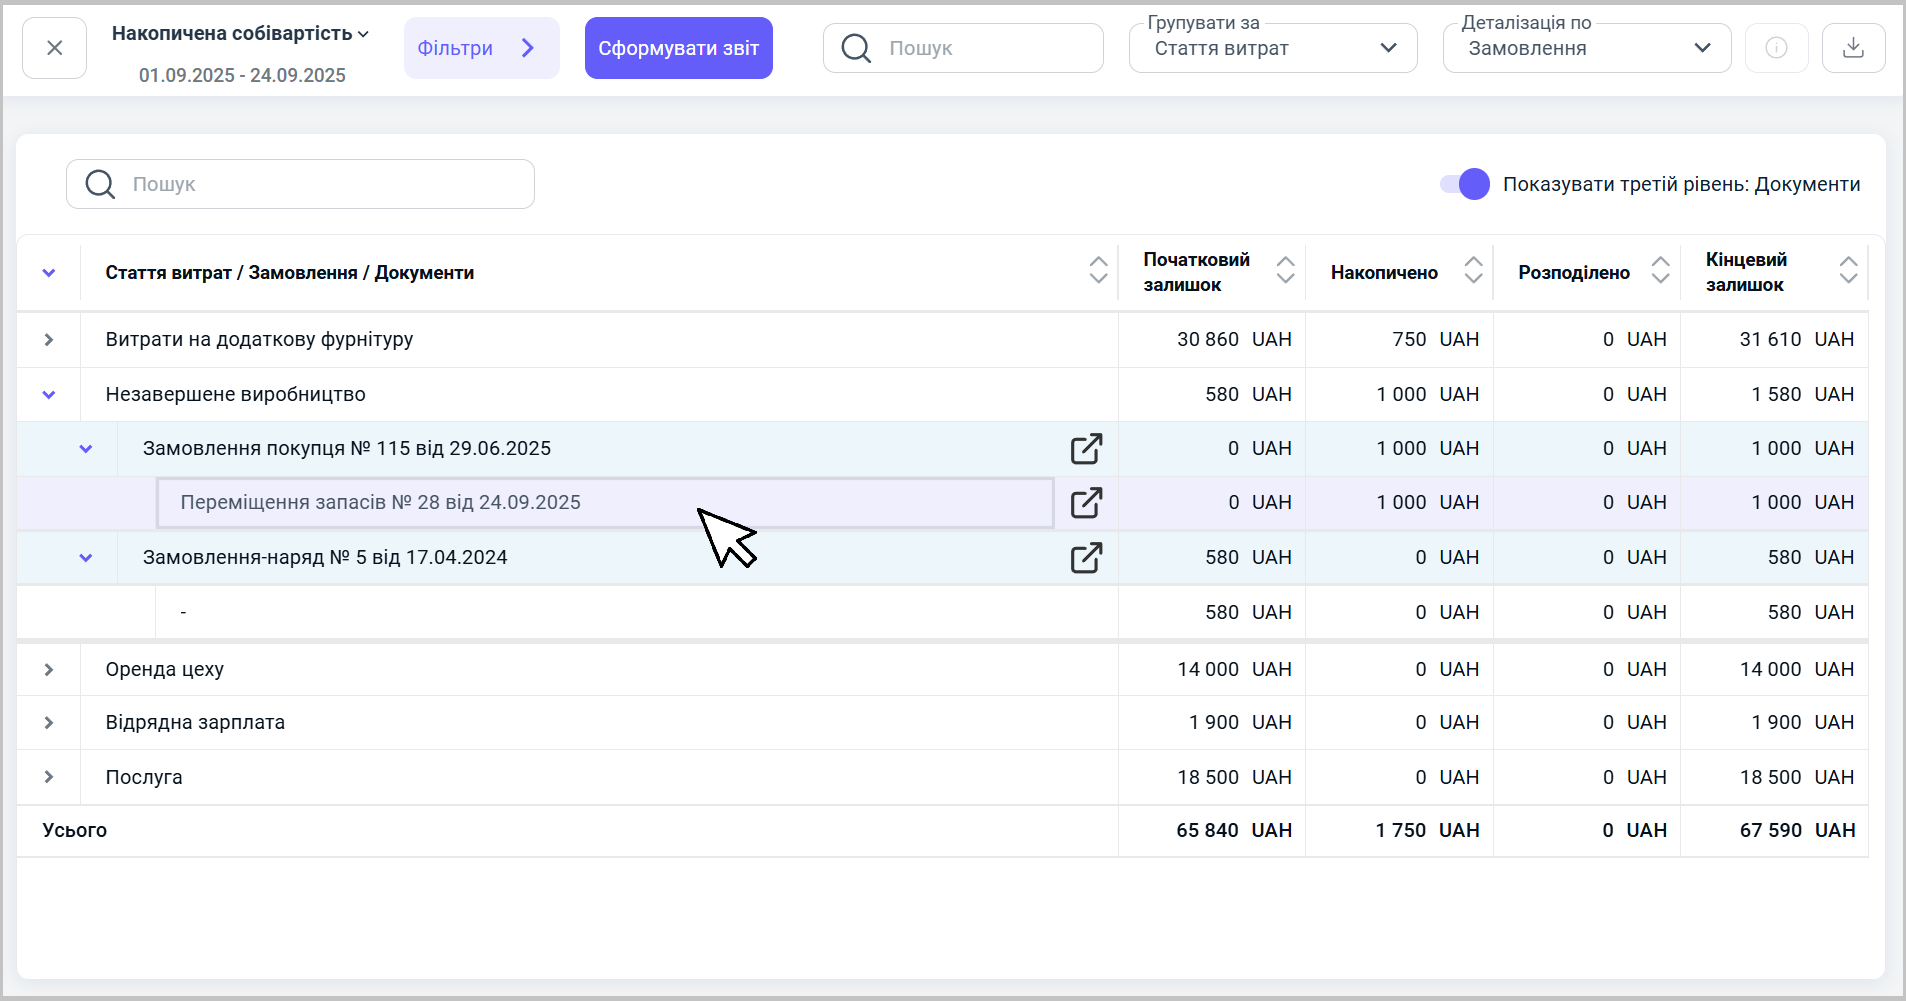The width and height of the screenshot is (1906, 1001).
Task: Open the Групувати за dropdown
Action: point(1273,48)
